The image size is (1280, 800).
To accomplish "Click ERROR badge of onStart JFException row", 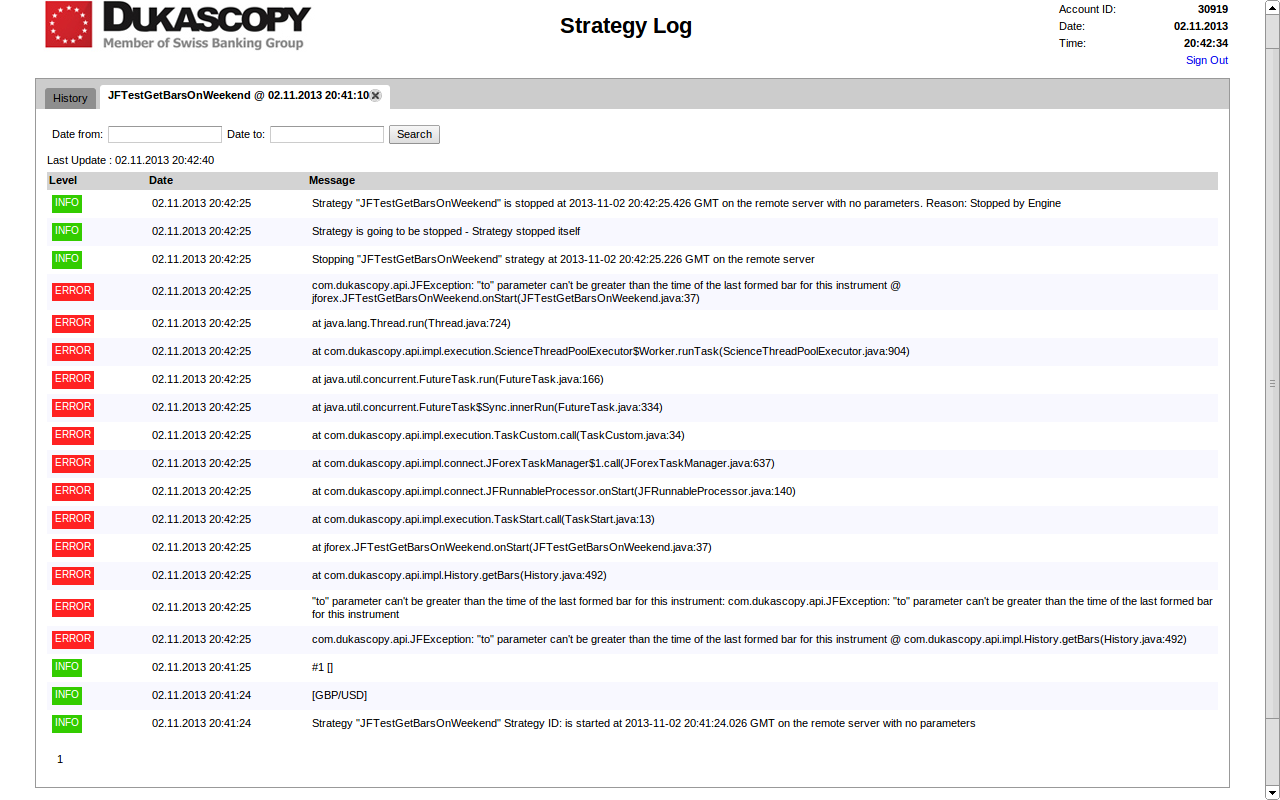I will point(73,291).
